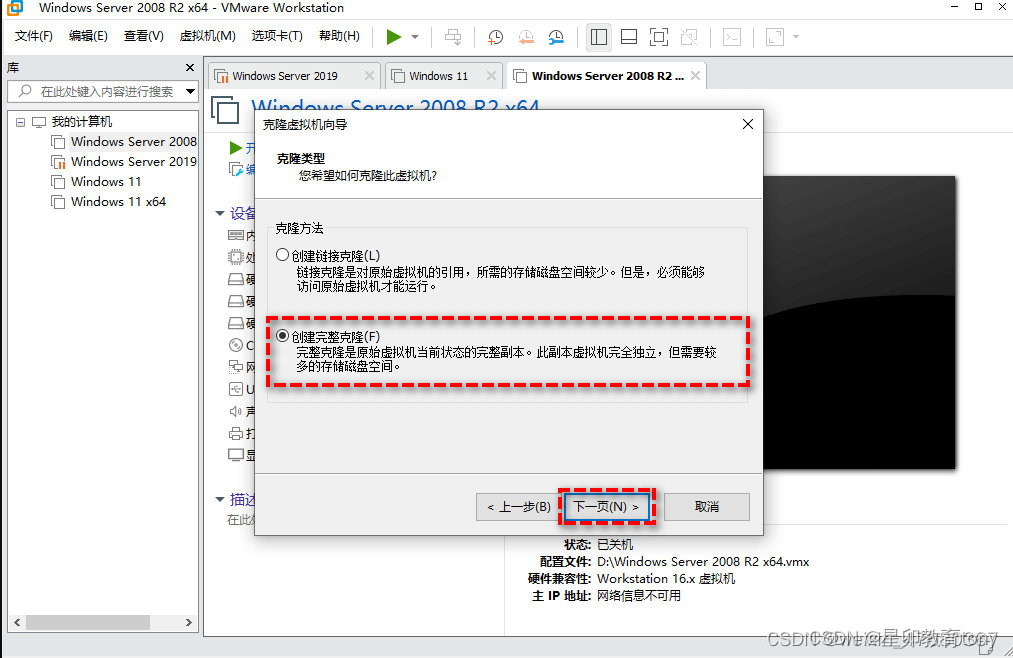Take a snapshot using the clock-plus icon
The image size is (1013, 658).
point(495,37)
